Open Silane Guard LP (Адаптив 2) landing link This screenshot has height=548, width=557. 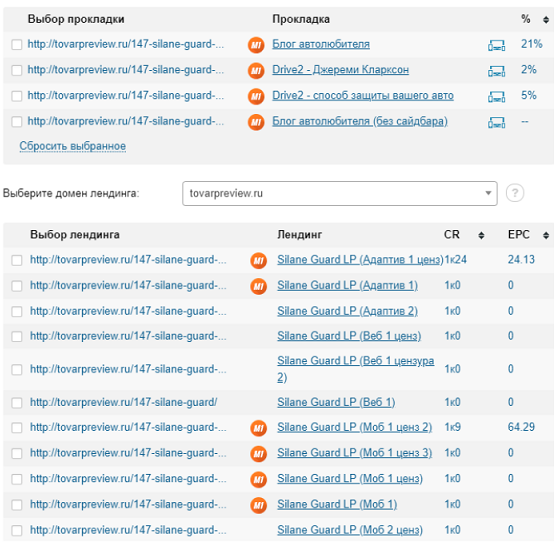tap(347, 311)
